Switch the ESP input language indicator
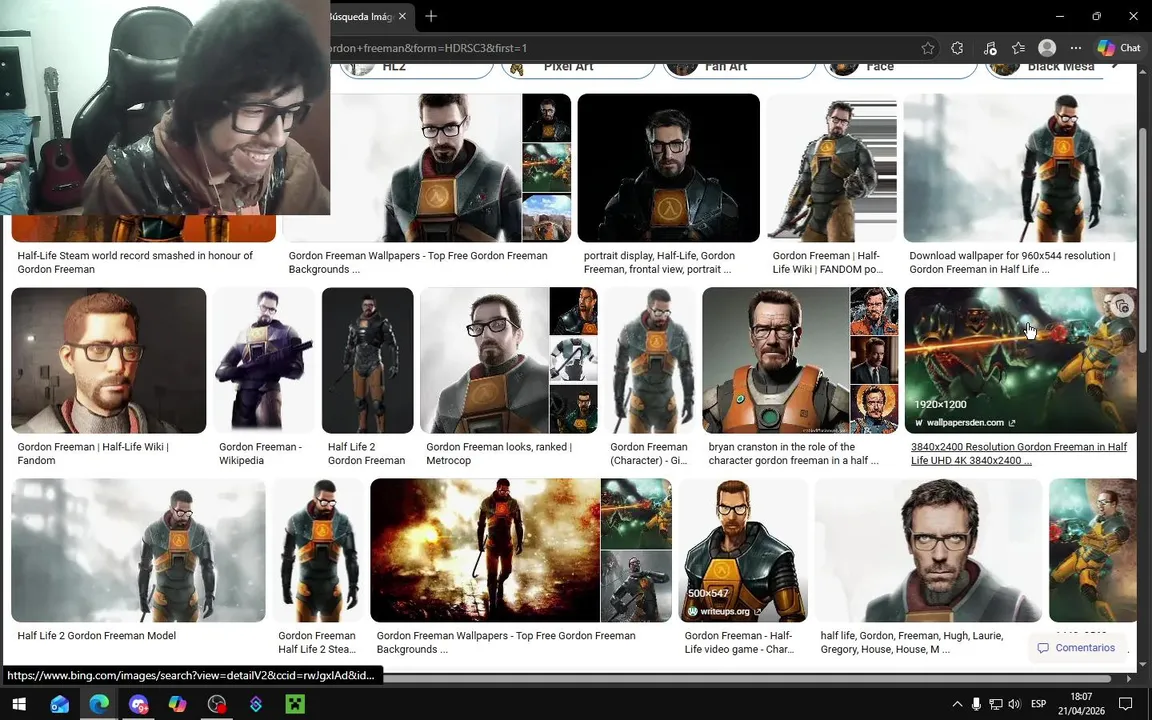Screen dimensions: 1152x720 [1038, 704]
